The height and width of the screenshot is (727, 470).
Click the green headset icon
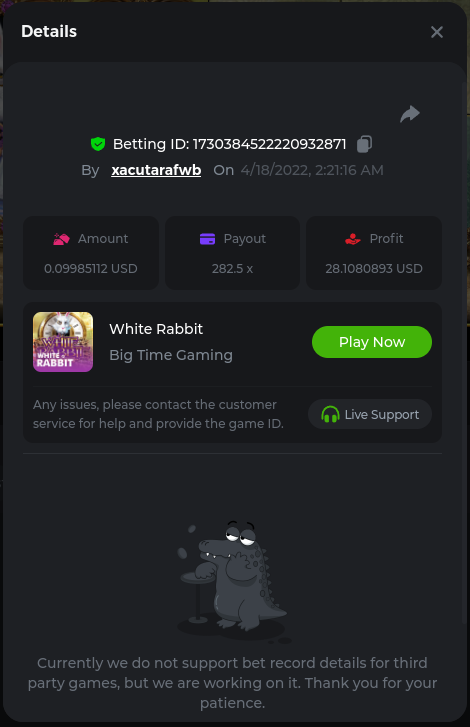click(x=330, y=414)
